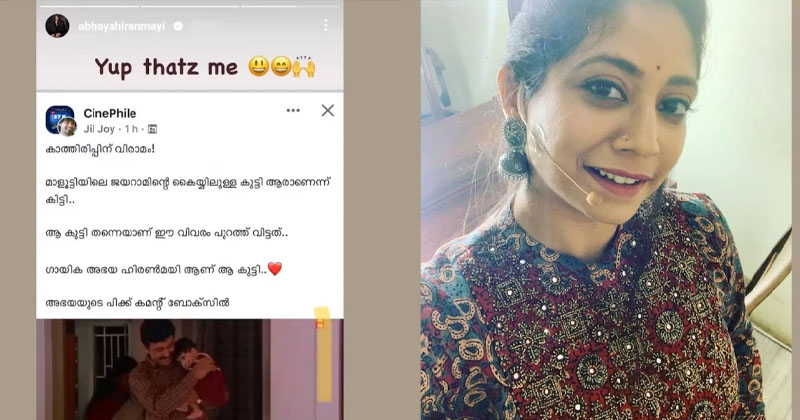Open post's horizontal three-dot menu
The width and height of the screenshot is (800, 420).
tap(293, 110)
